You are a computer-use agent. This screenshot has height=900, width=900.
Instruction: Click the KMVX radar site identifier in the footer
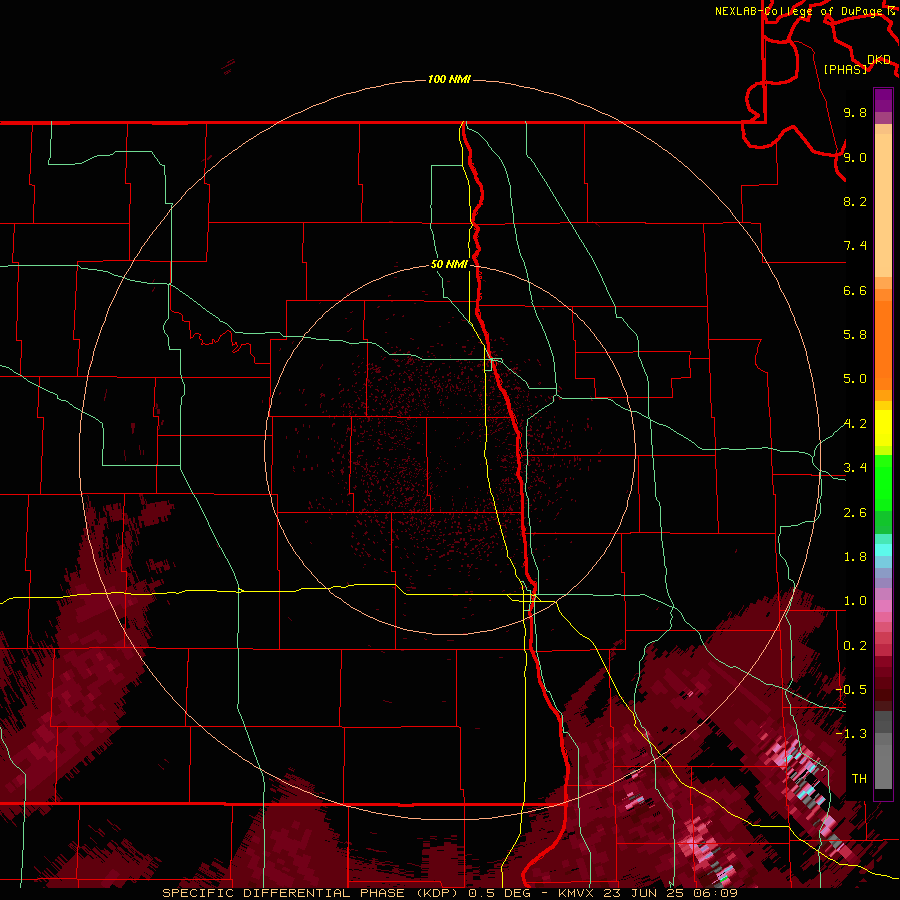point(577,893)
